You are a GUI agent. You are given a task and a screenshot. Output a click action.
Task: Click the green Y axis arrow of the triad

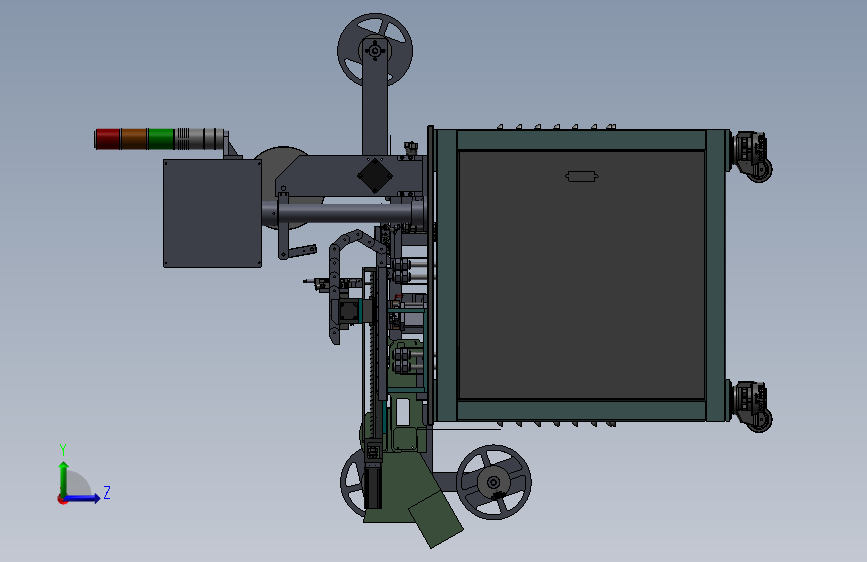click(64, 478)
